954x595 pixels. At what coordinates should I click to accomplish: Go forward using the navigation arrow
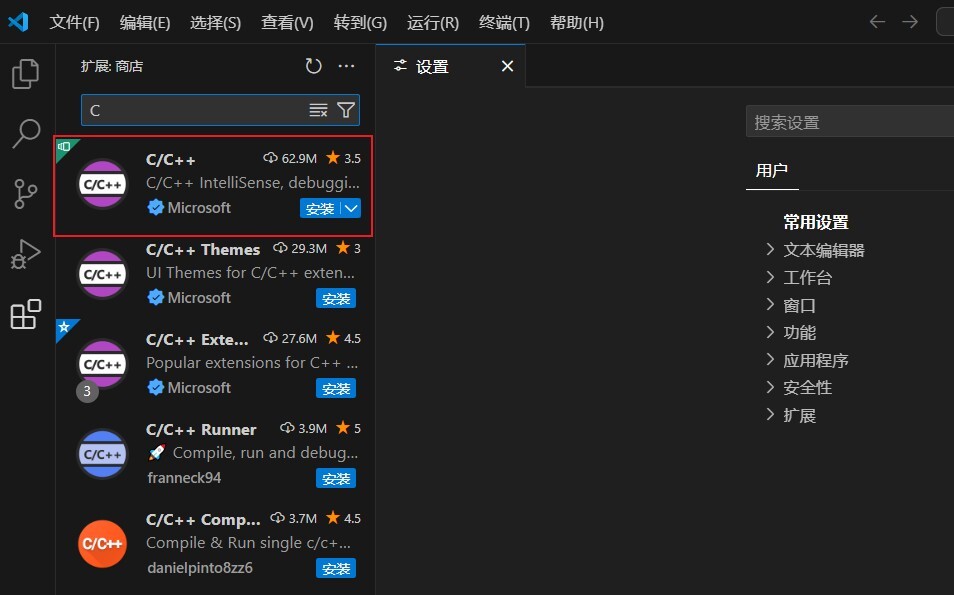point(910,22)
